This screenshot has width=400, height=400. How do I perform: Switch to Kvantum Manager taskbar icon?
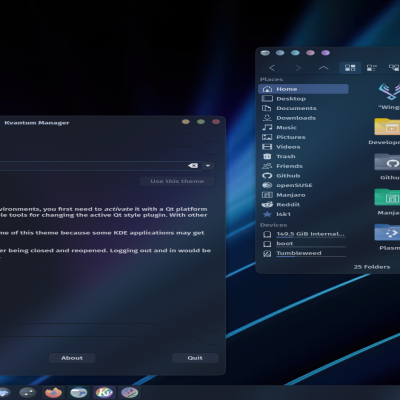tap(104, 392)
